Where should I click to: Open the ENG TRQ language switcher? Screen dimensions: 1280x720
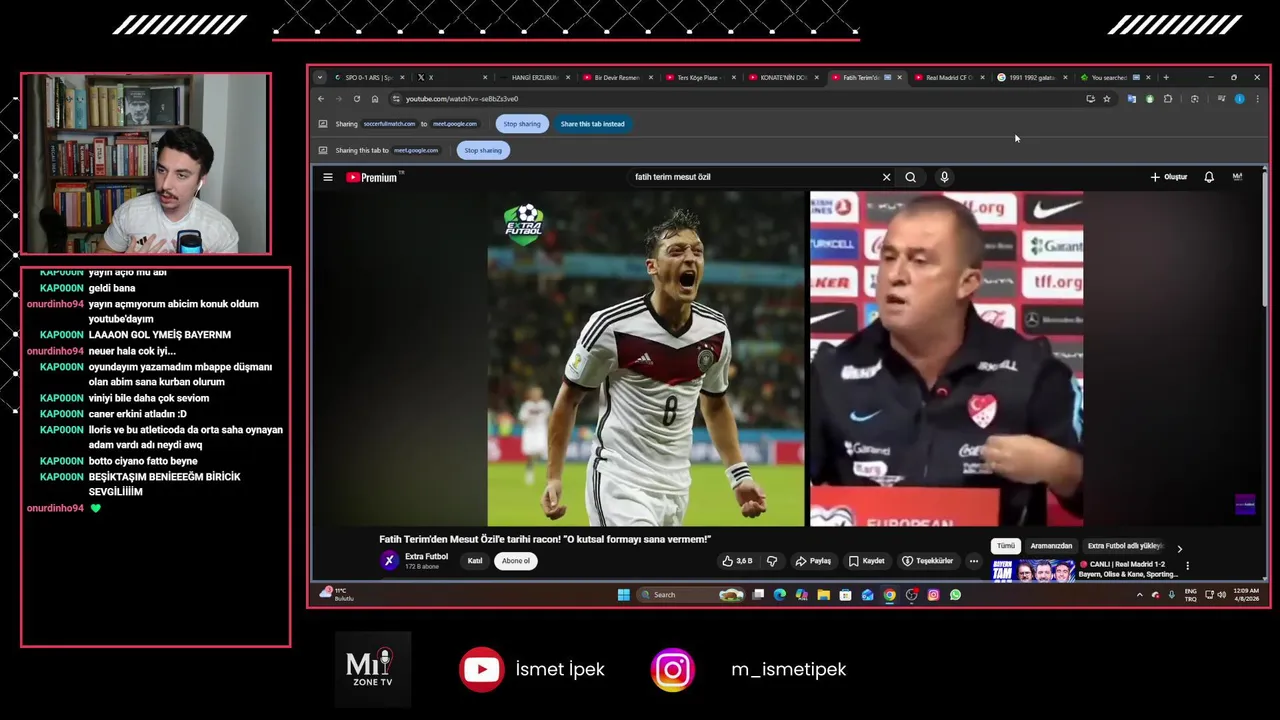(x=1190, y=595)
